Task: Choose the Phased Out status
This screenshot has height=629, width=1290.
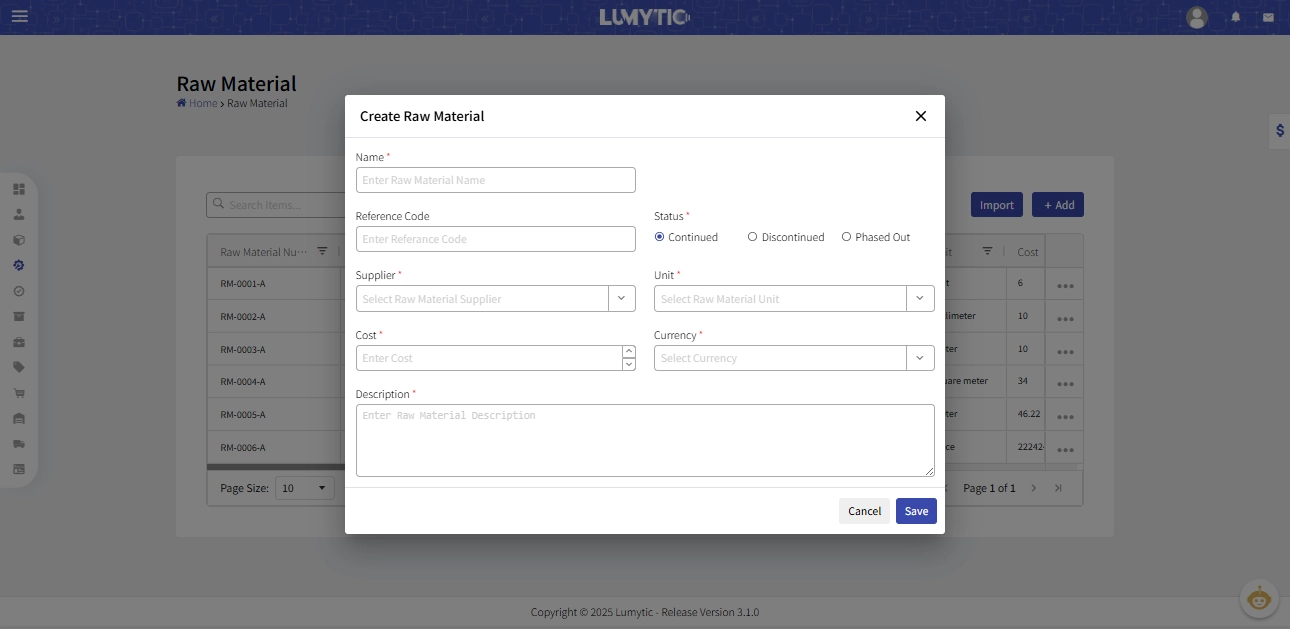Action: [847, 237]
